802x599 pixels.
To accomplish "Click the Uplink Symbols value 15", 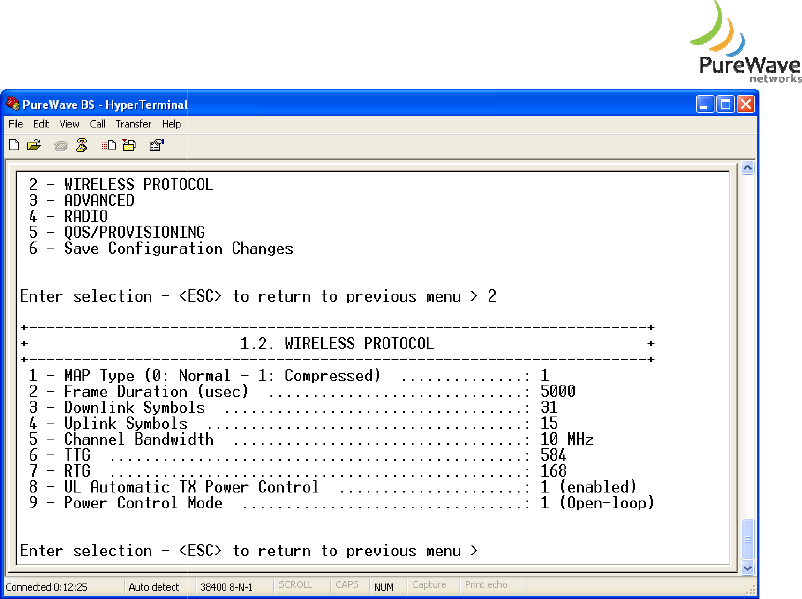I will (549, 423).
